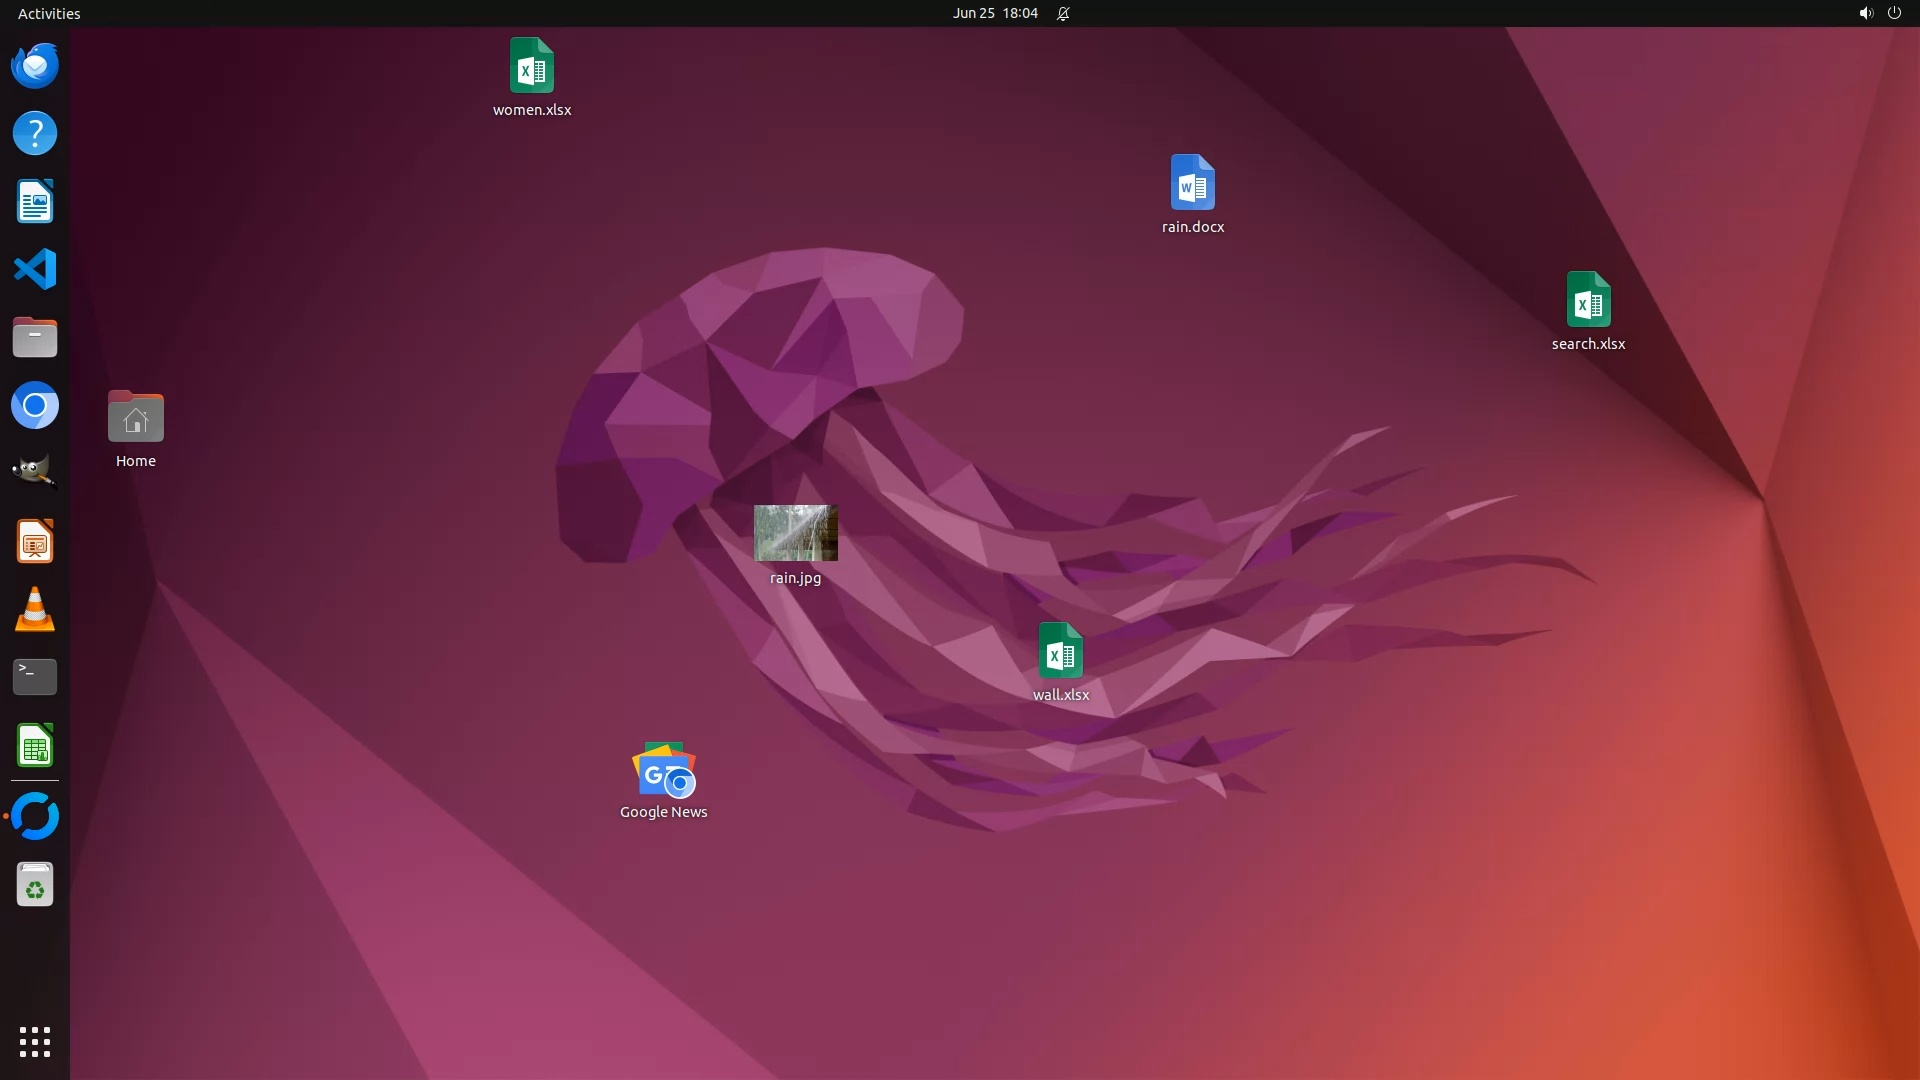Viewport: 1920px width, 1080px height.
Task: Open the Chromium browser icon
Action: tap(35, 406)
